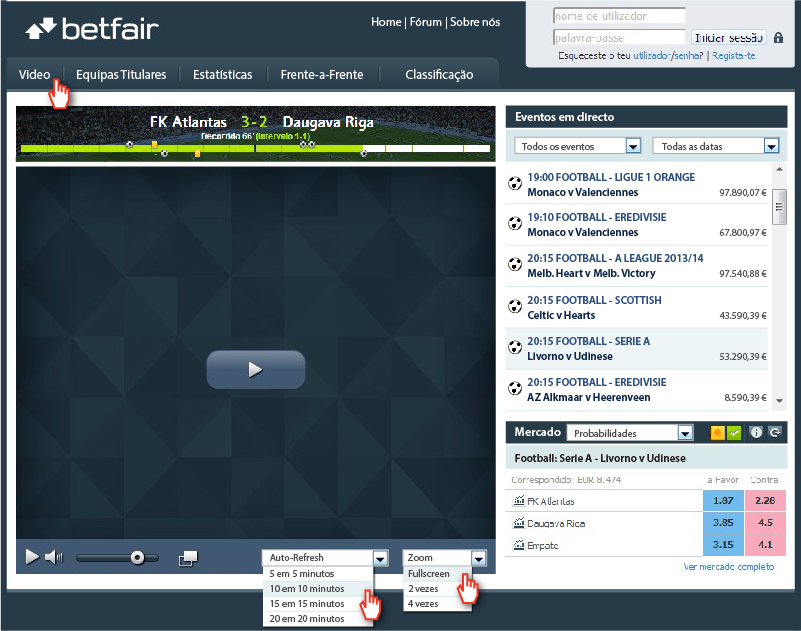
Task: Click the small play control in player bar
Action: [x=32, y=557]
